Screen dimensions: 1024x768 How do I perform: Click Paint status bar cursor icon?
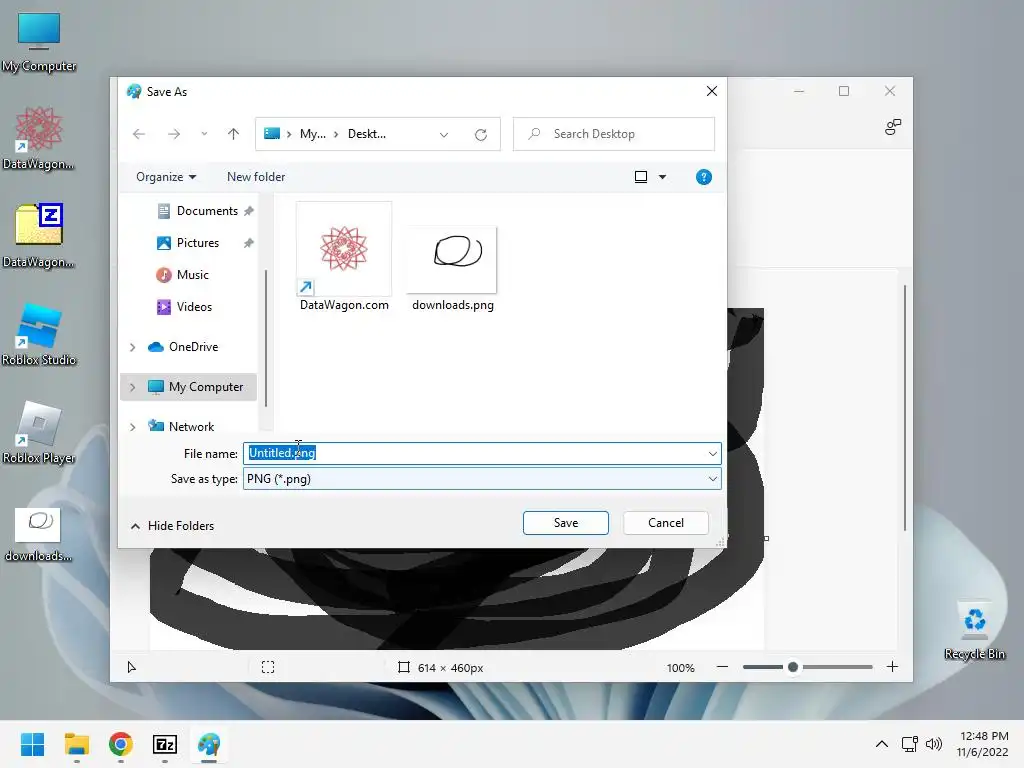point(131,667)
